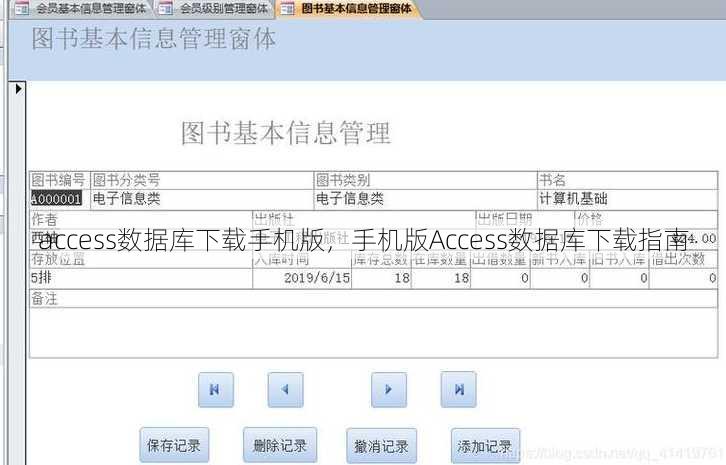
Task: Click the 价格 label
Action: (x=590, y=219)
